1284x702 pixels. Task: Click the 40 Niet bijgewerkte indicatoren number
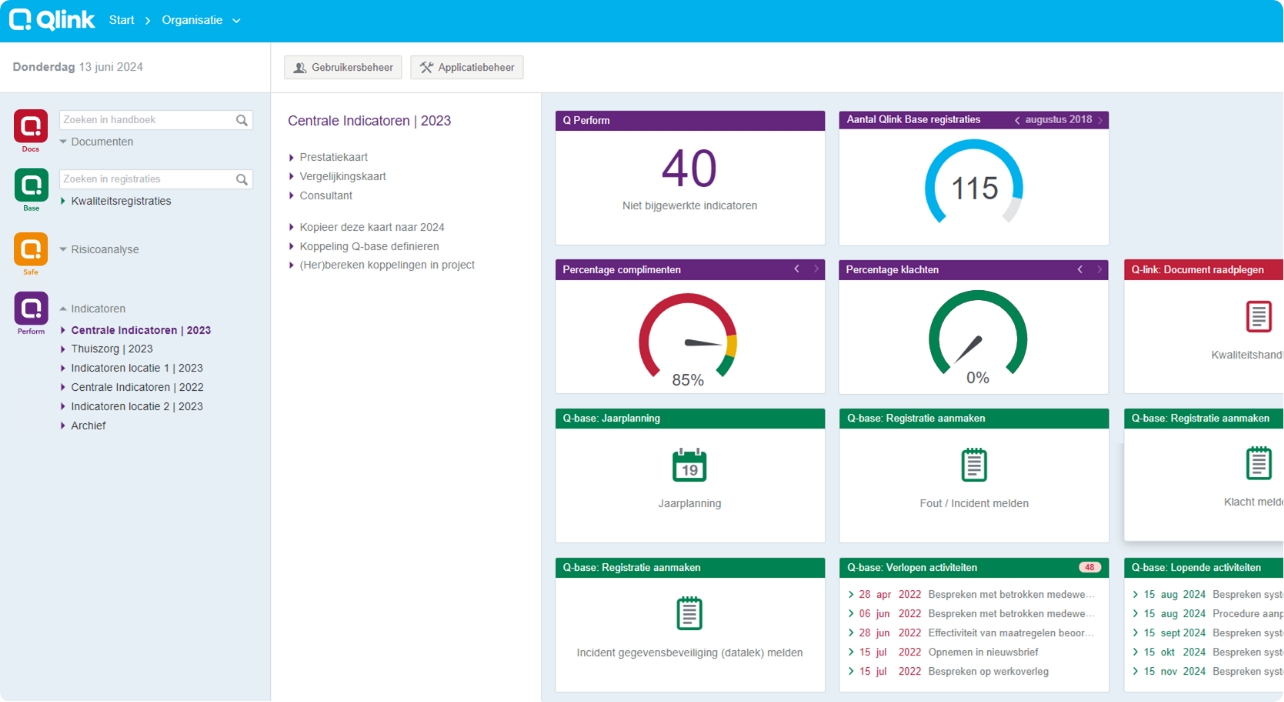point(689,169)
